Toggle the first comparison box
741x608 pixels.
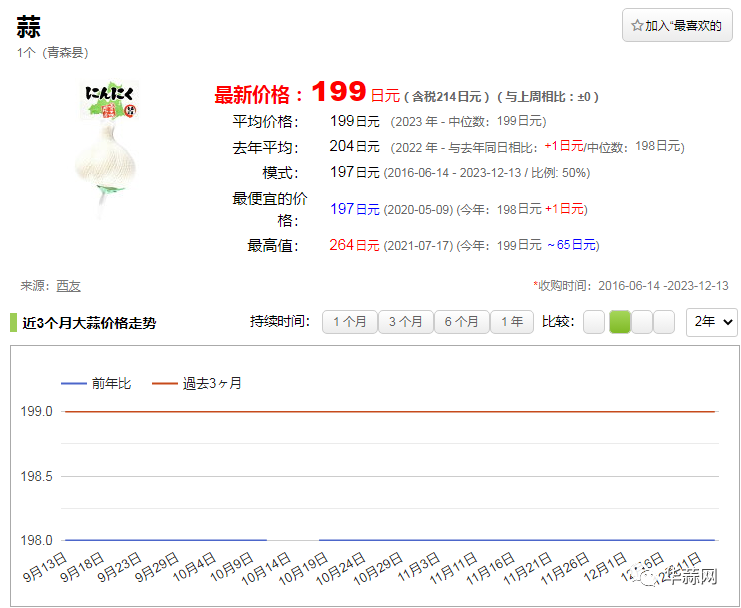tap(594, 322)
